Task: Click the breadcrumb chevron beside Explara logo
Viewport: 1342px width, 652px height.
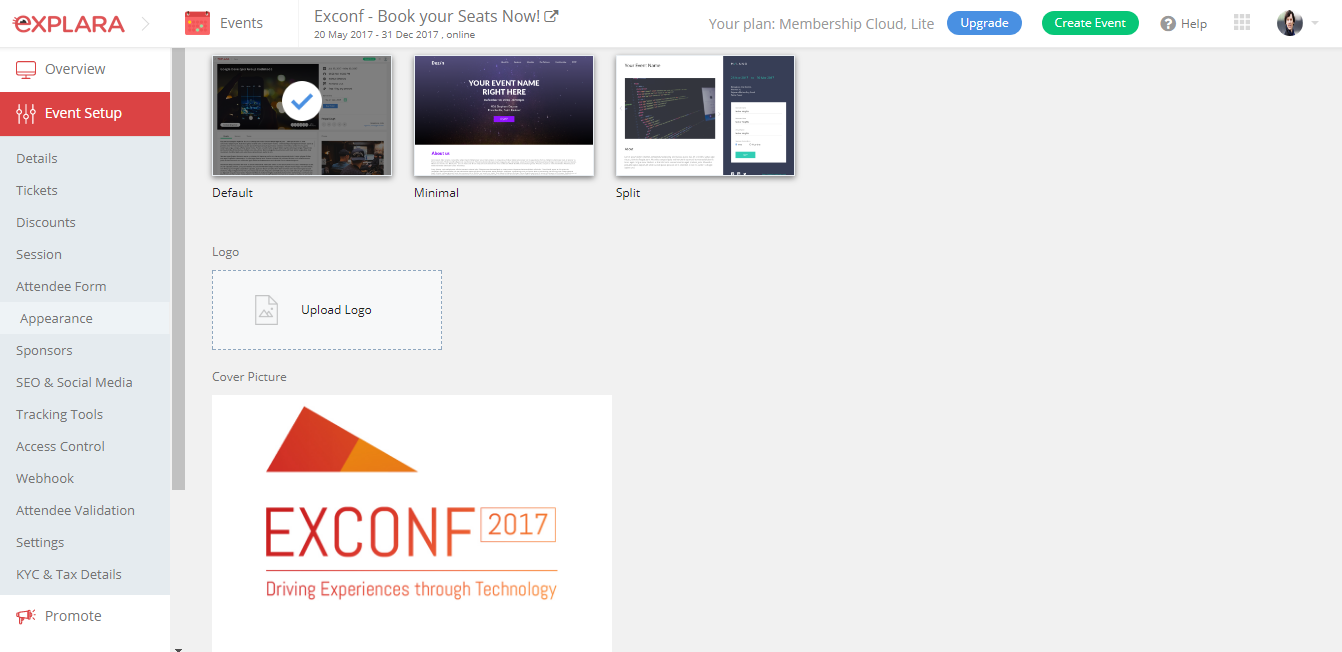Action: coord(146,23)
